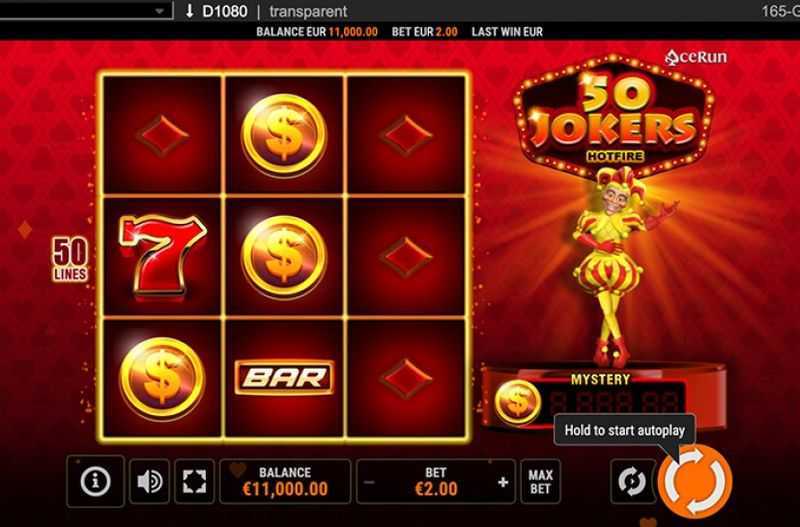800x527 pixels.
Task: Decrease the bet with minus
Action: tap(370, 482)
